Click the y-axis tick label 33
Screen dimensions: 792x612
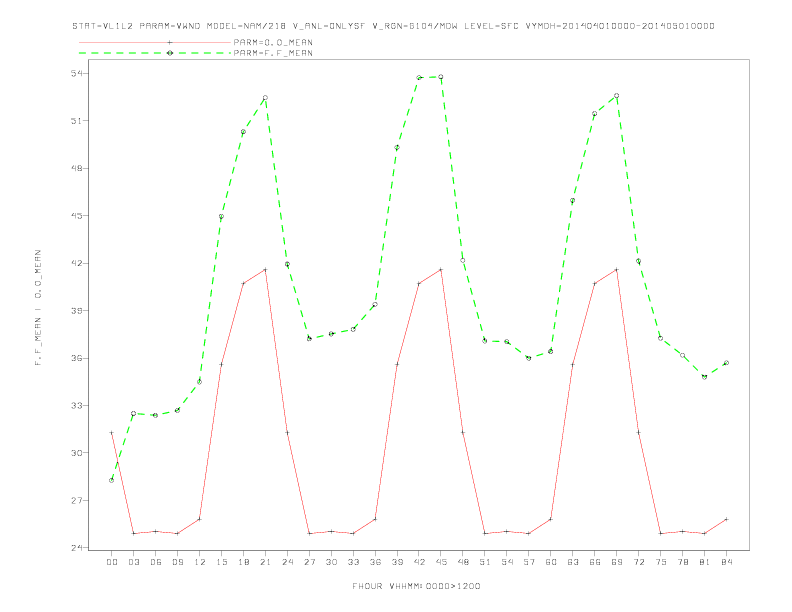(x=76, y=405)
